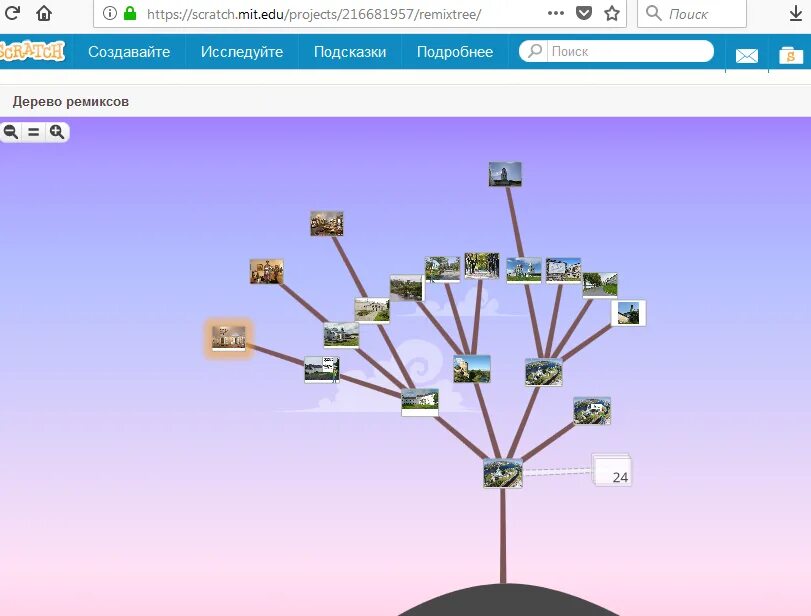Viewport: 811px width, 616px height.
Task: Click the Дерево ремиксов heading
Action: pos(71,101)
